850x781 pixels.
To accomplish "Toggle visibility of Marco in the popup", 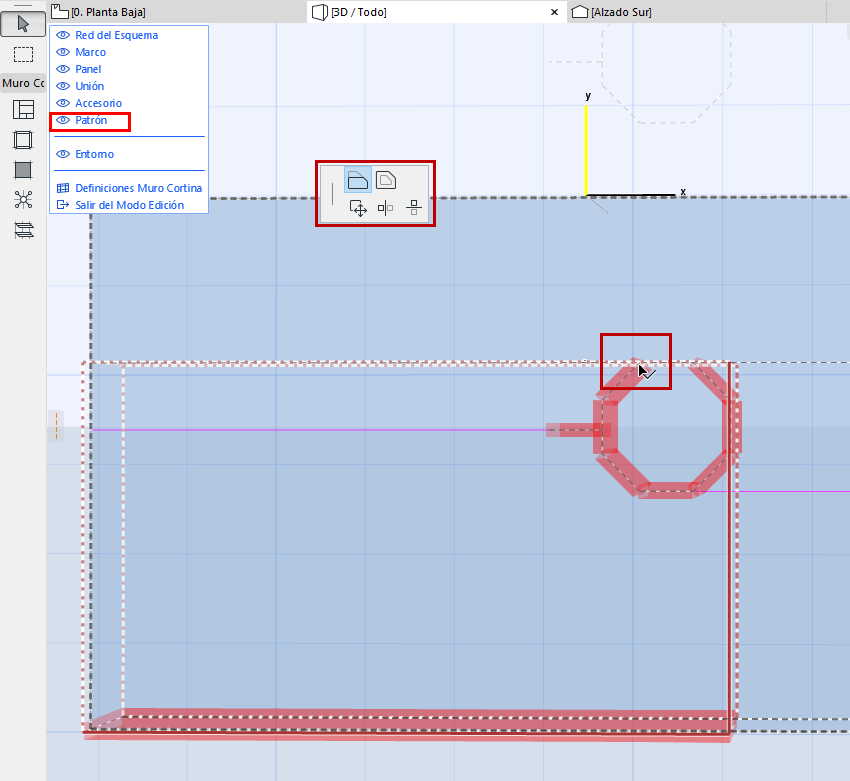I will coord(62,52).
